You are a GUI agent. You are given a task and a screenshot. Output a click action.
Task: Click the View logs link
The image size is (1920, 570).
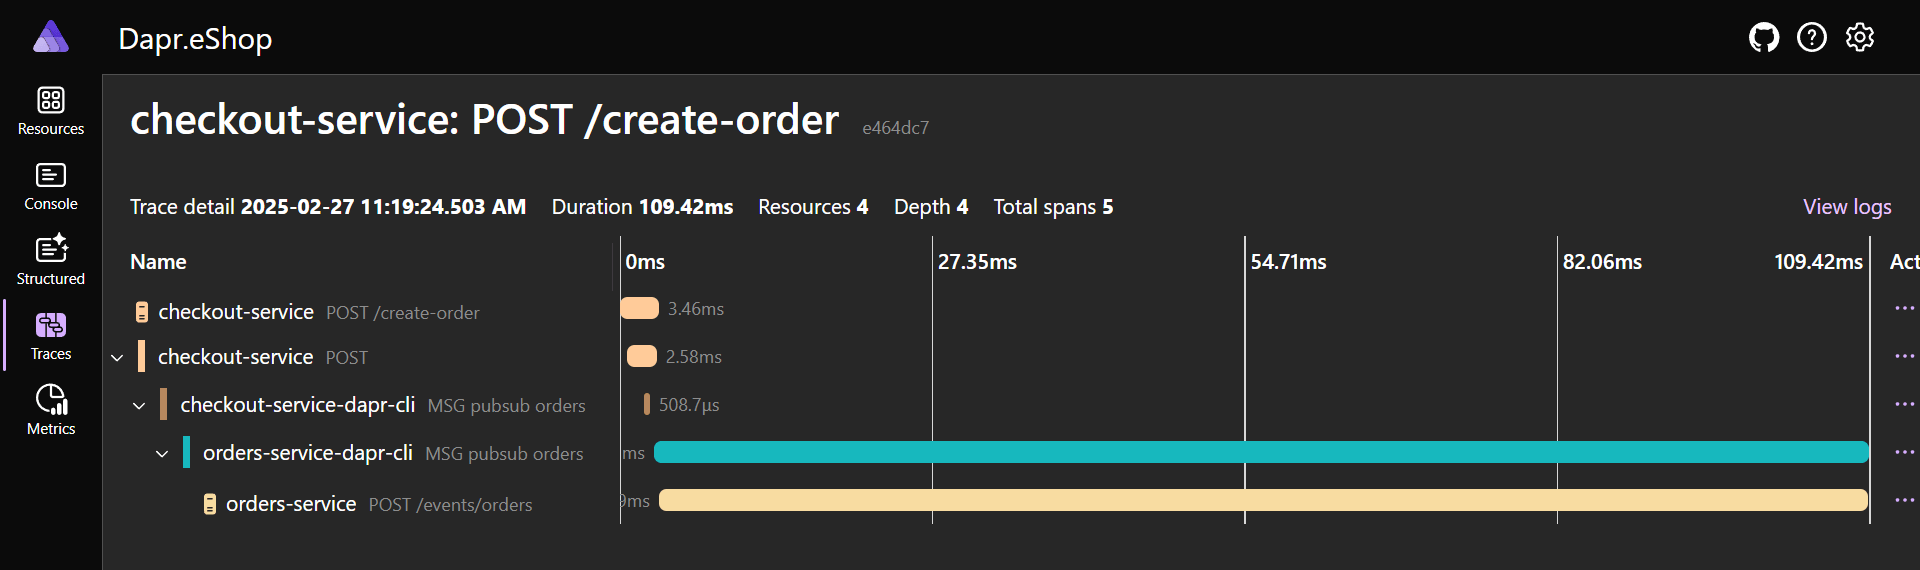click(1847, 207)
